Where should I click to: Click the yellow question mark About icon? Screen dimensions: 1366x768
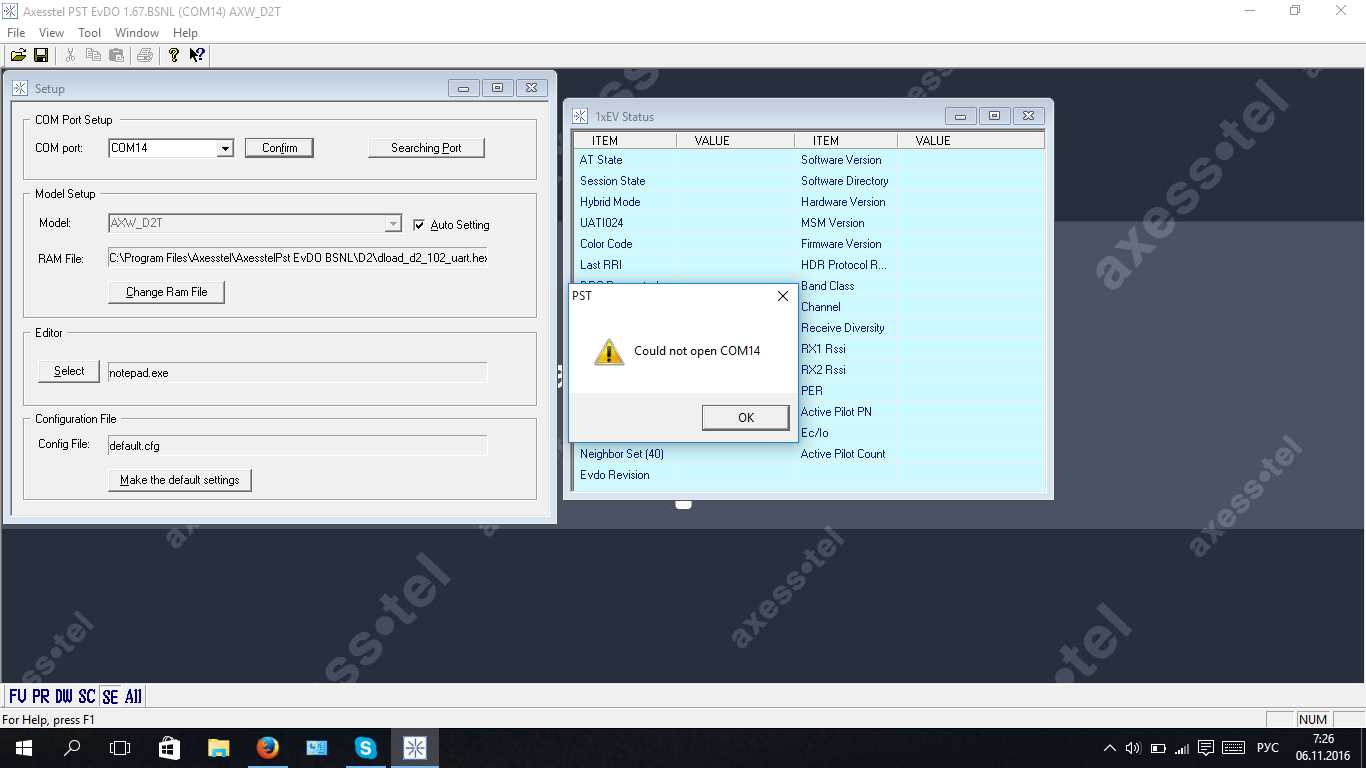coord(174,55)
